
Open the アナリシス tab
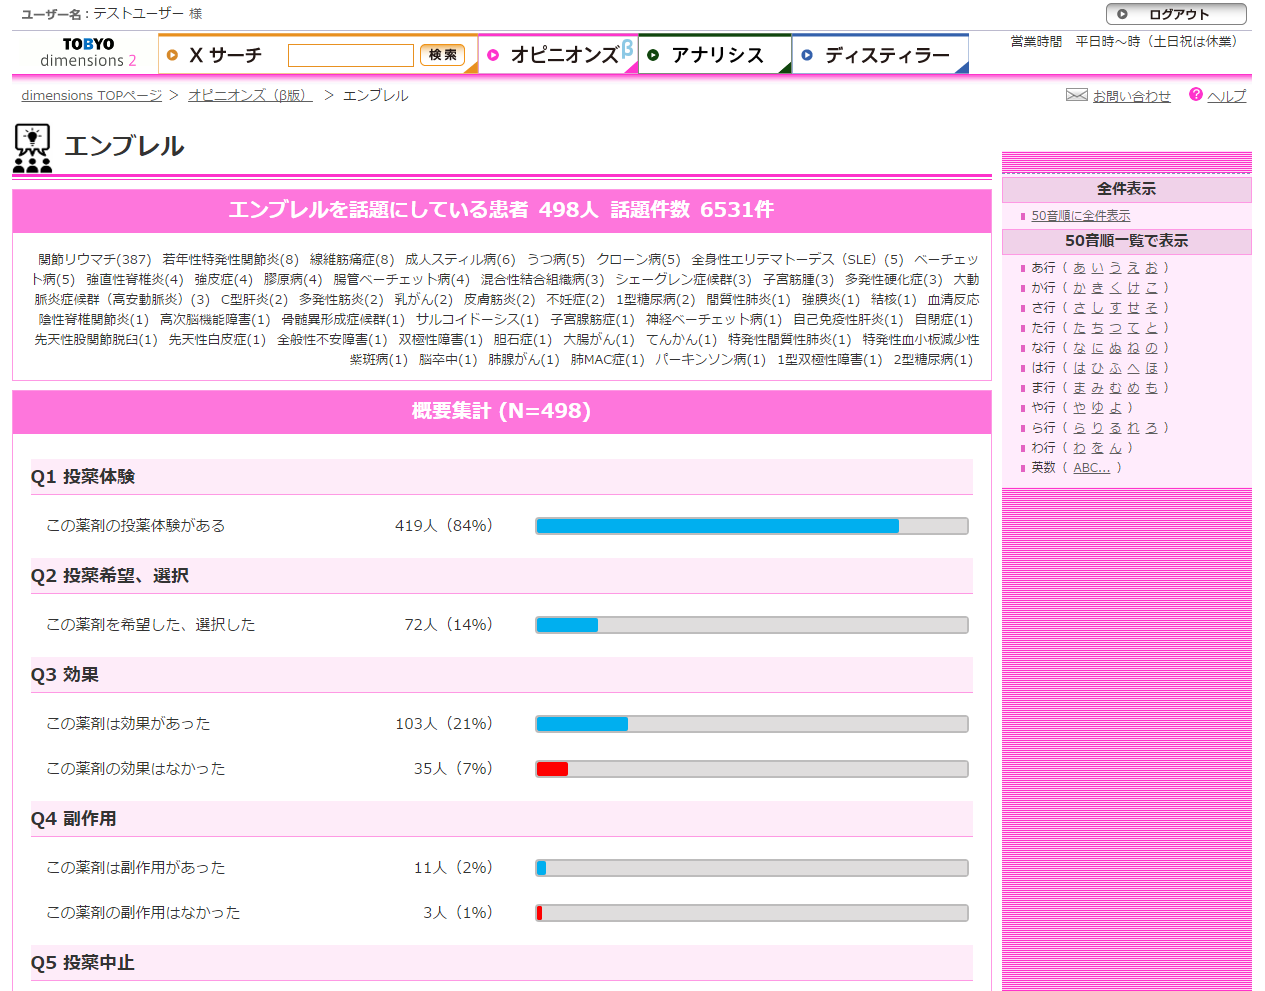point(715,54)
